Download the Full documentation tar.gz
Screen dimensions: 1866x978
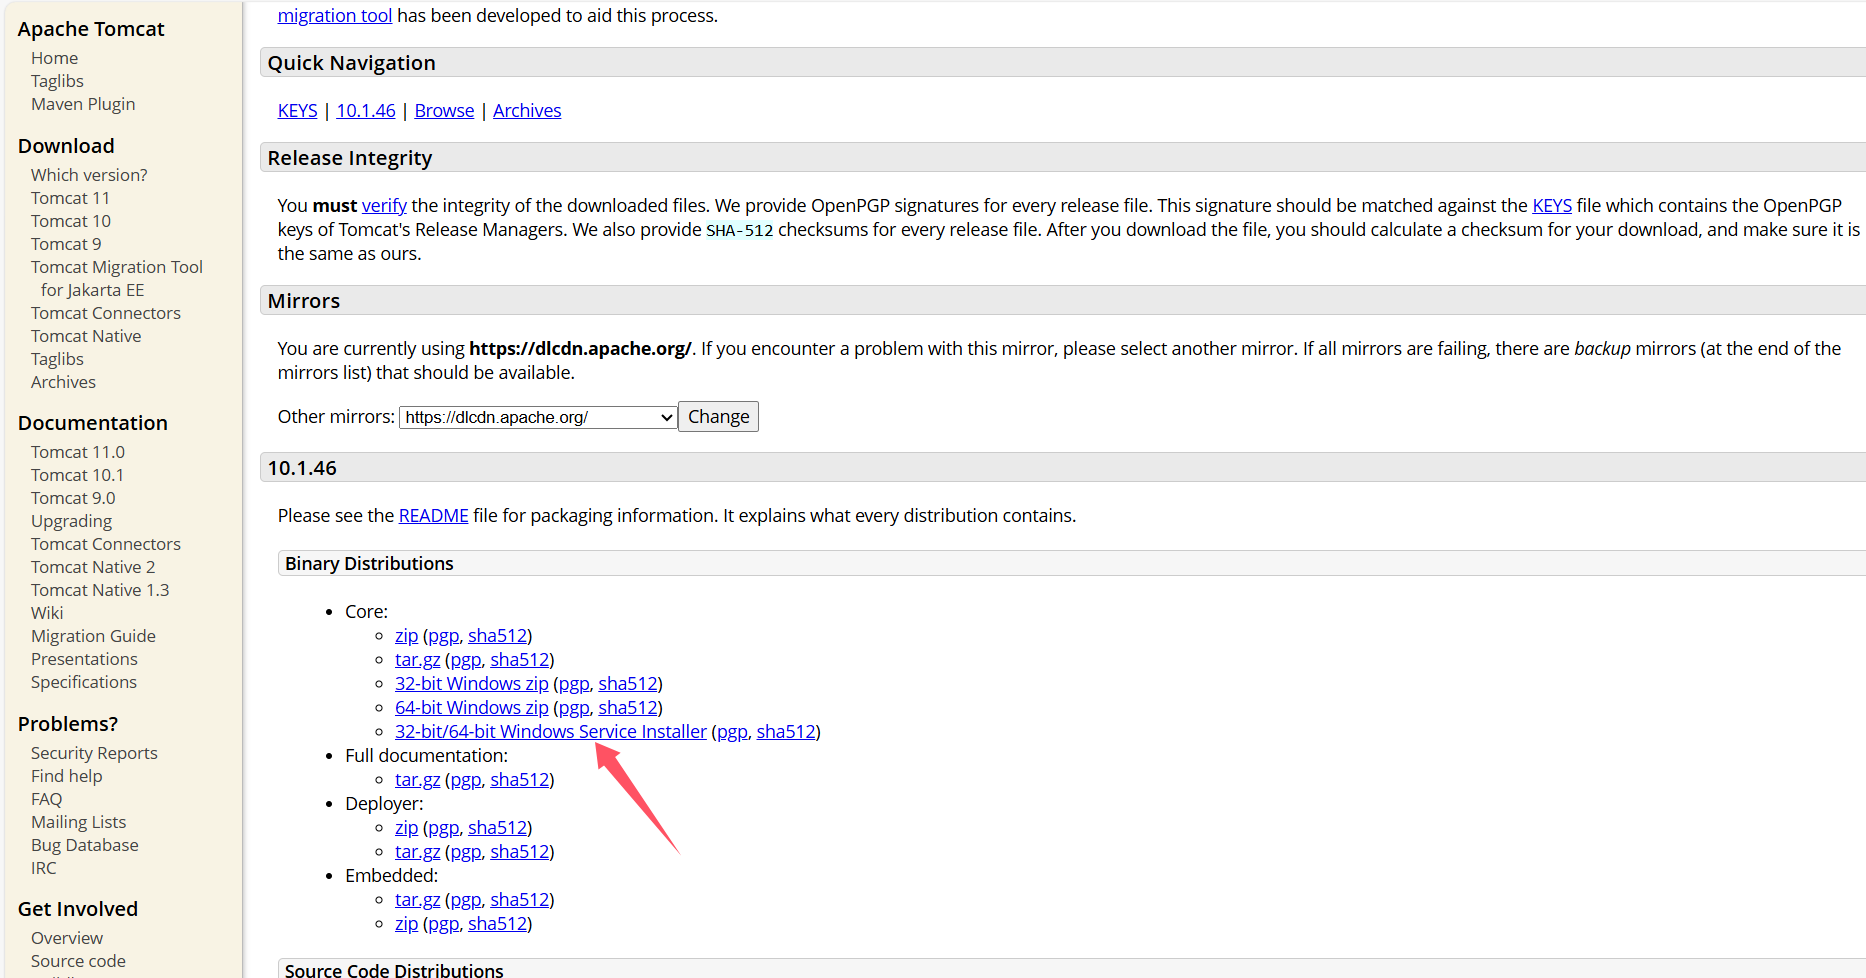tap(417, 780)
